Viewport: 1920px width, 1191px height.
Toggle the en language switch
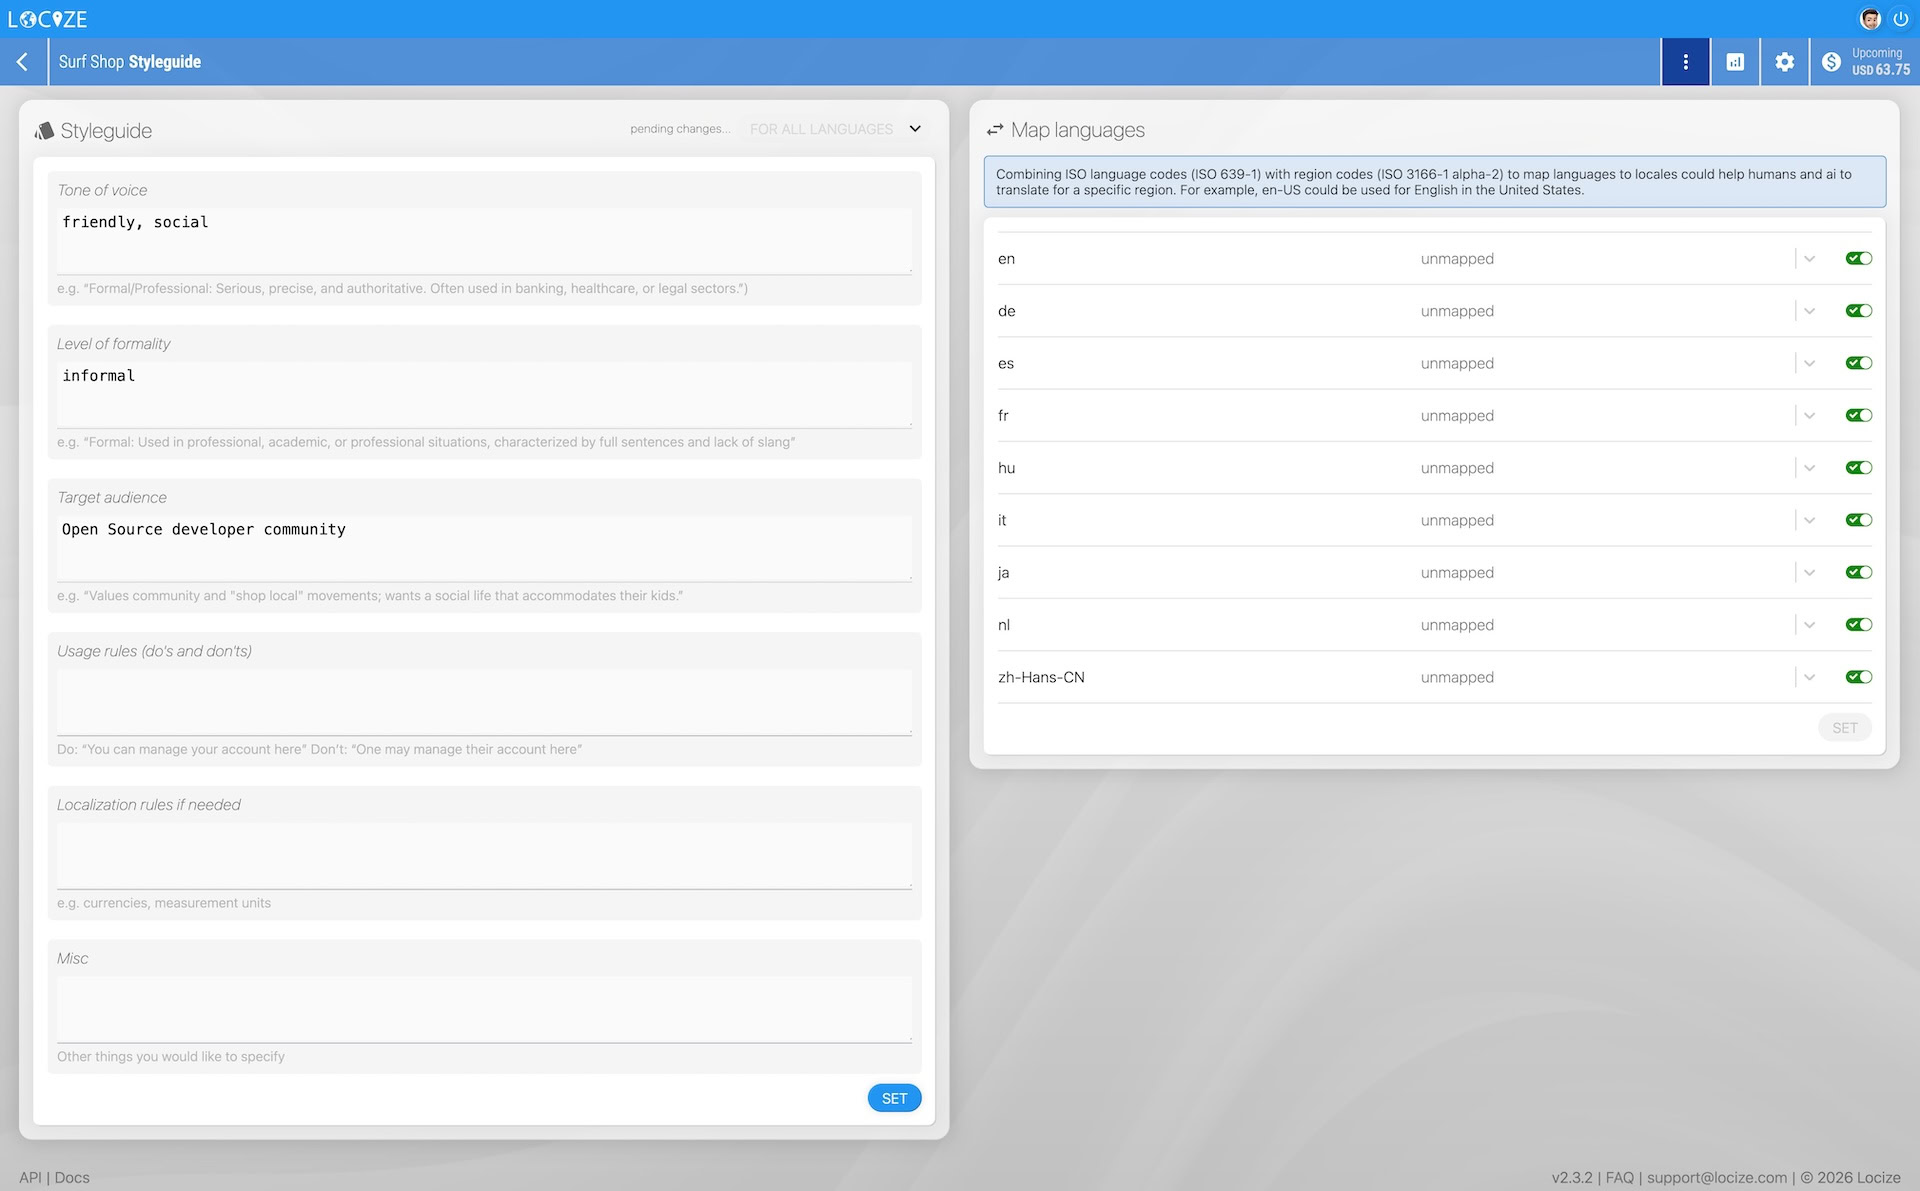coord(1858,259)
